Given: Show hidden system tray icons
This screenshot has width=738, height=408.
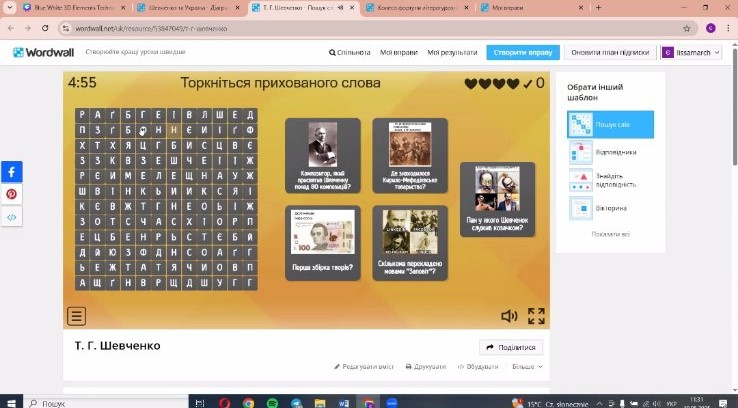Looking at the screenshot, I should (x=599, y=403).
